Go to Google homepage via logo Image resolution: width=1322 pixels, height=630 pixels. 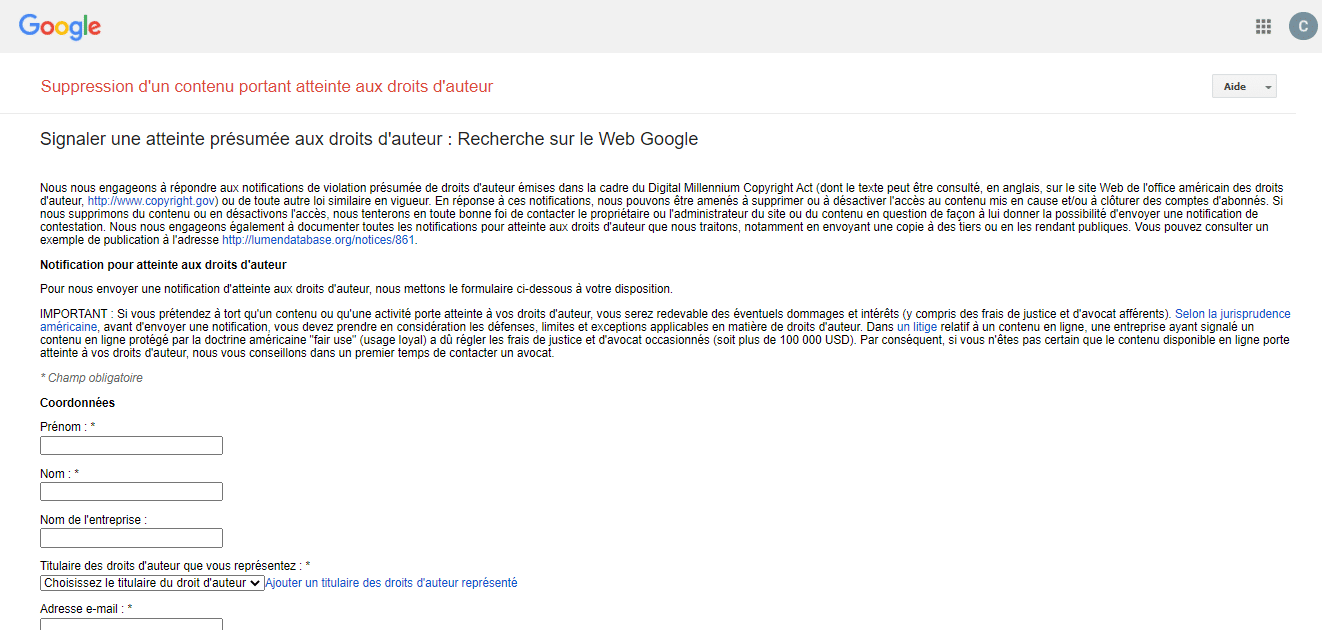pyautogui.click(x=60, y=27)
